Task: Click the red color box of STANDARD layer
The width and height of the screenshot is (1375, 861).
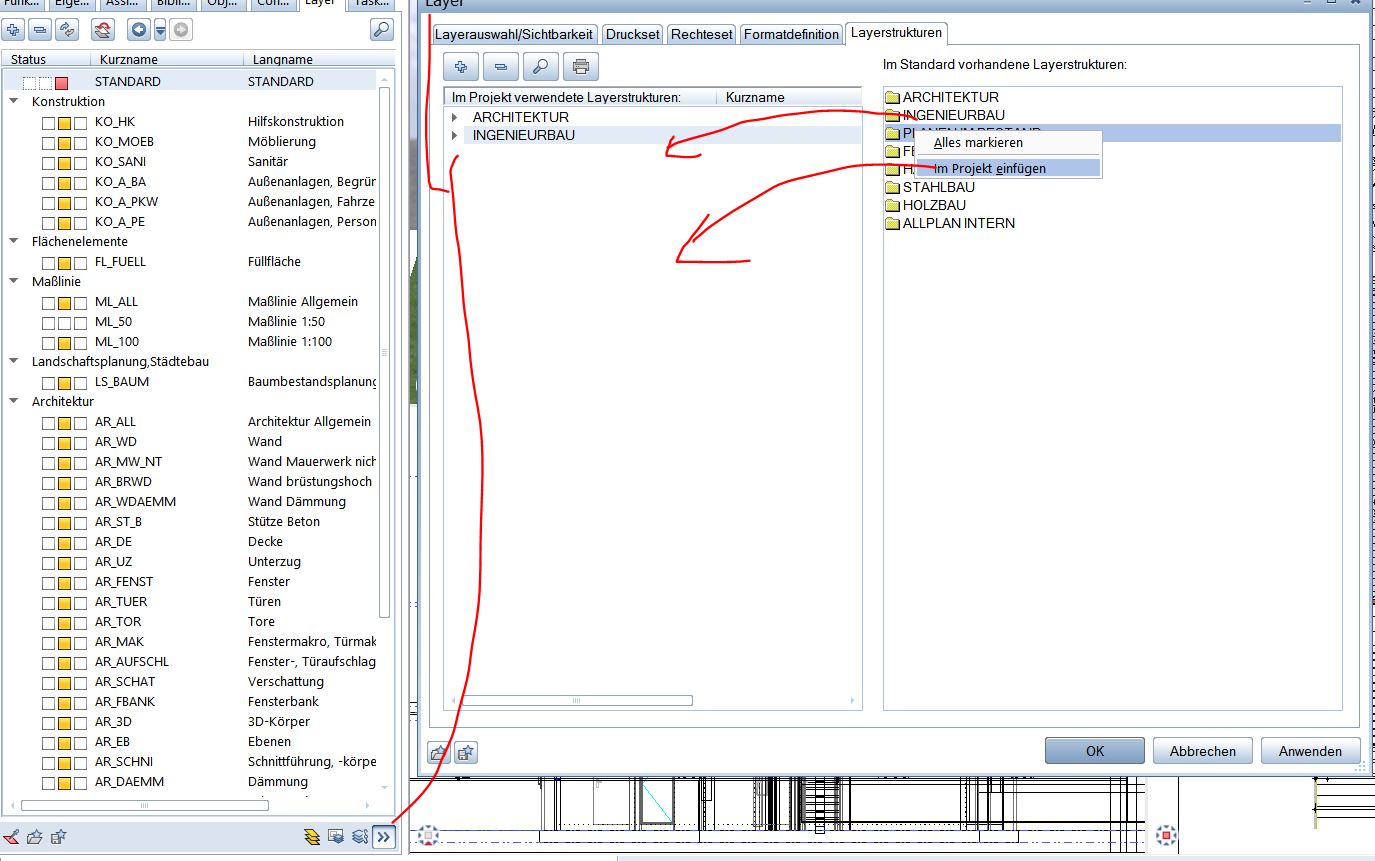Action: point(62,82)
